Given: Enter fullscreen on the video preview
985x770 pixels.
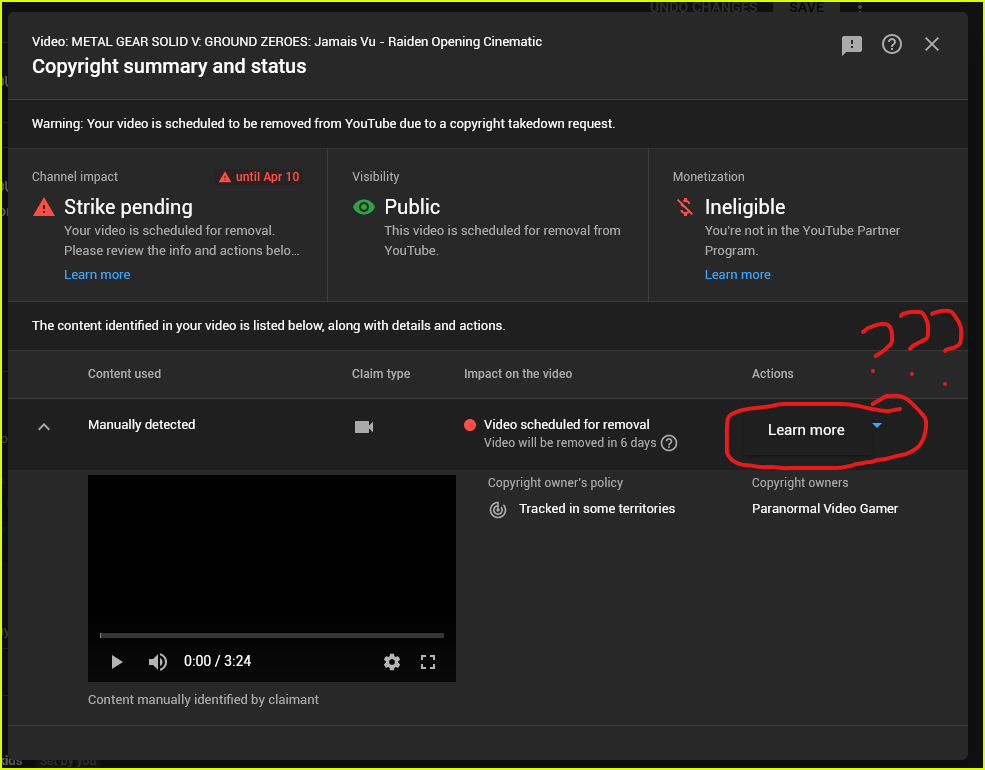Looking at the screenshot, I should coord(428,661).
